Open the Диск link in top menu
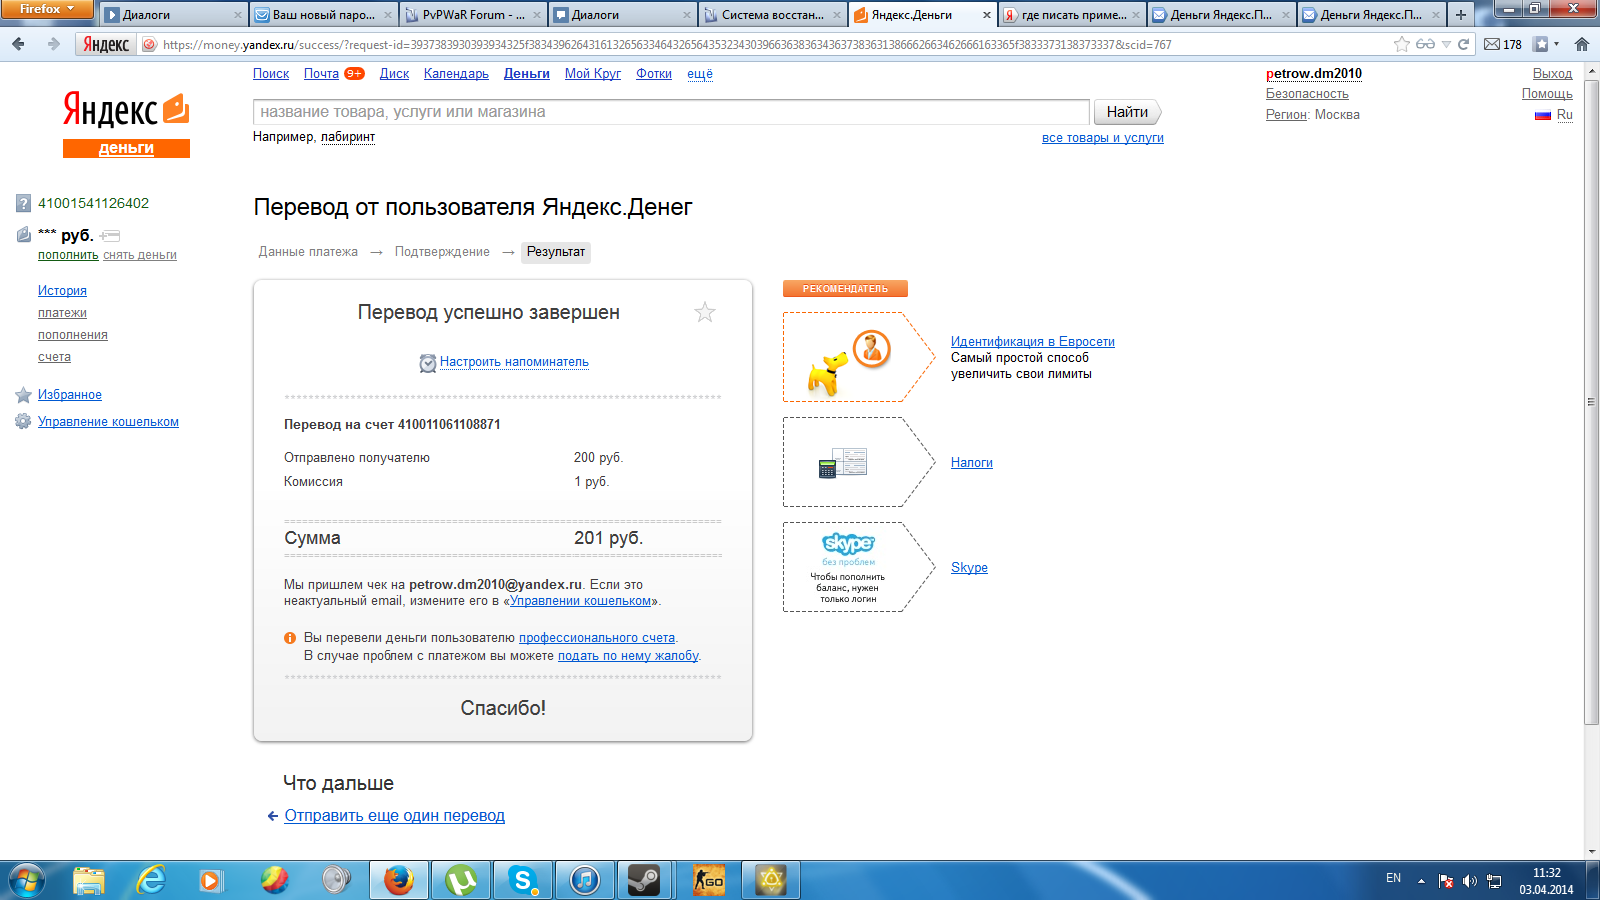This screenshot has height=900, width=1600. pyautogui.click(x=394, y=74)
